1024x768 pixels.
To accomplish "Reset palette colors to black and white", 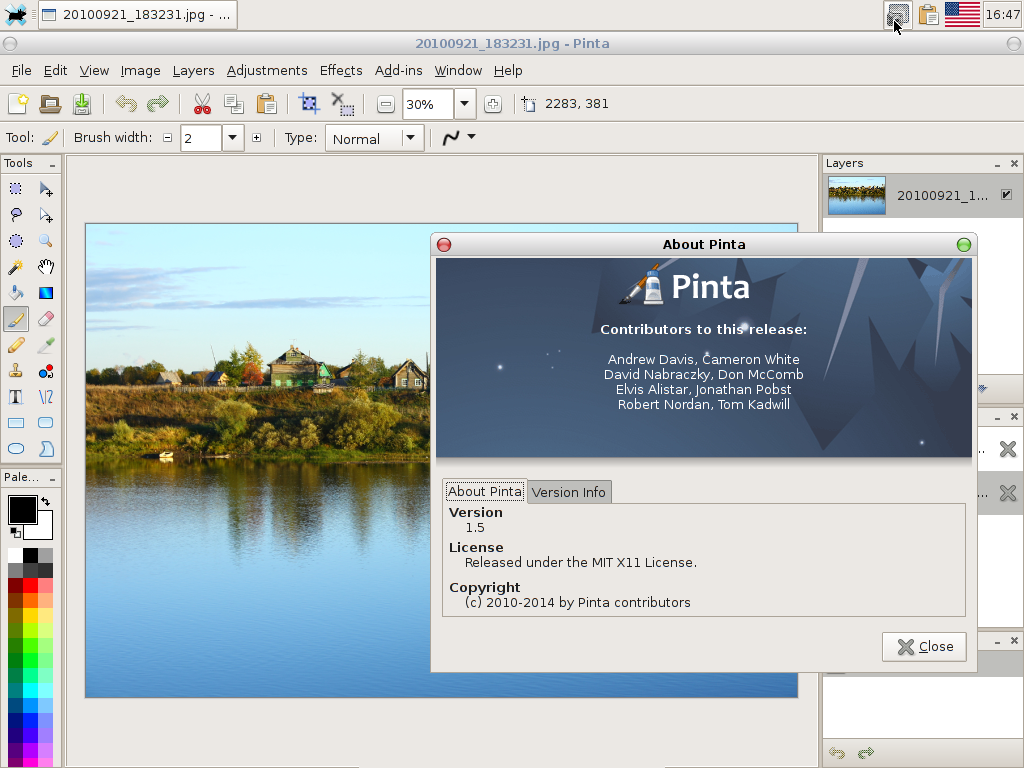I will tap(16, 533).
